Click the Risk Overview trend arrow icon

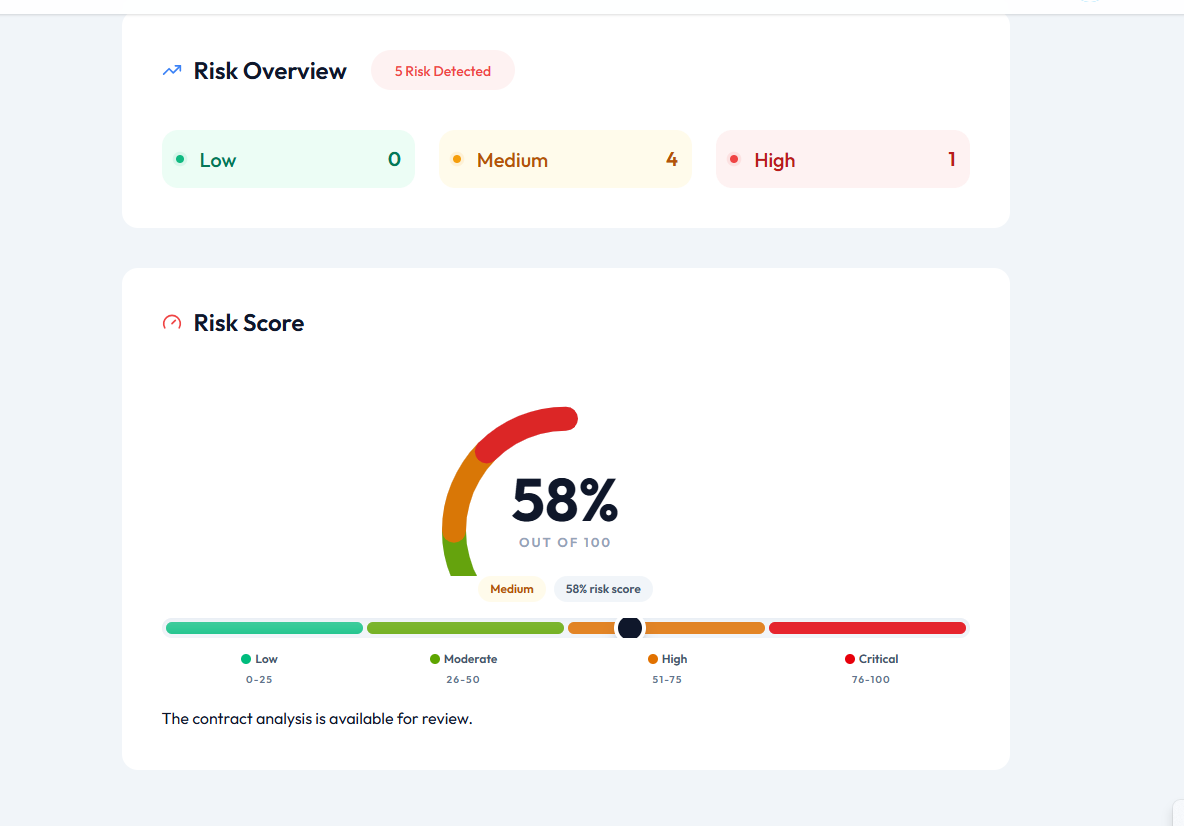tap(172, 70)
